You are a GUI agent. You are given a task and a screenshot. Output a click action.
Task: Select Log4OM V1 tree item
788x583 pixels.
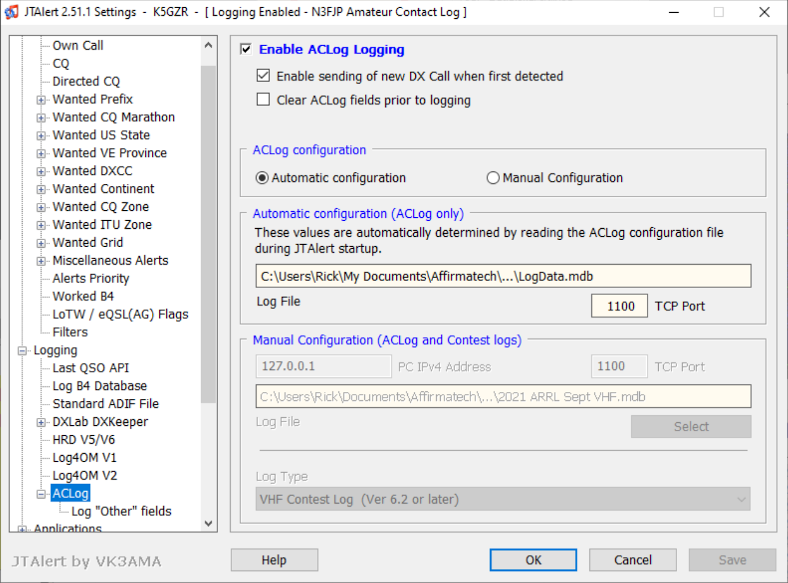click(84, 458)
